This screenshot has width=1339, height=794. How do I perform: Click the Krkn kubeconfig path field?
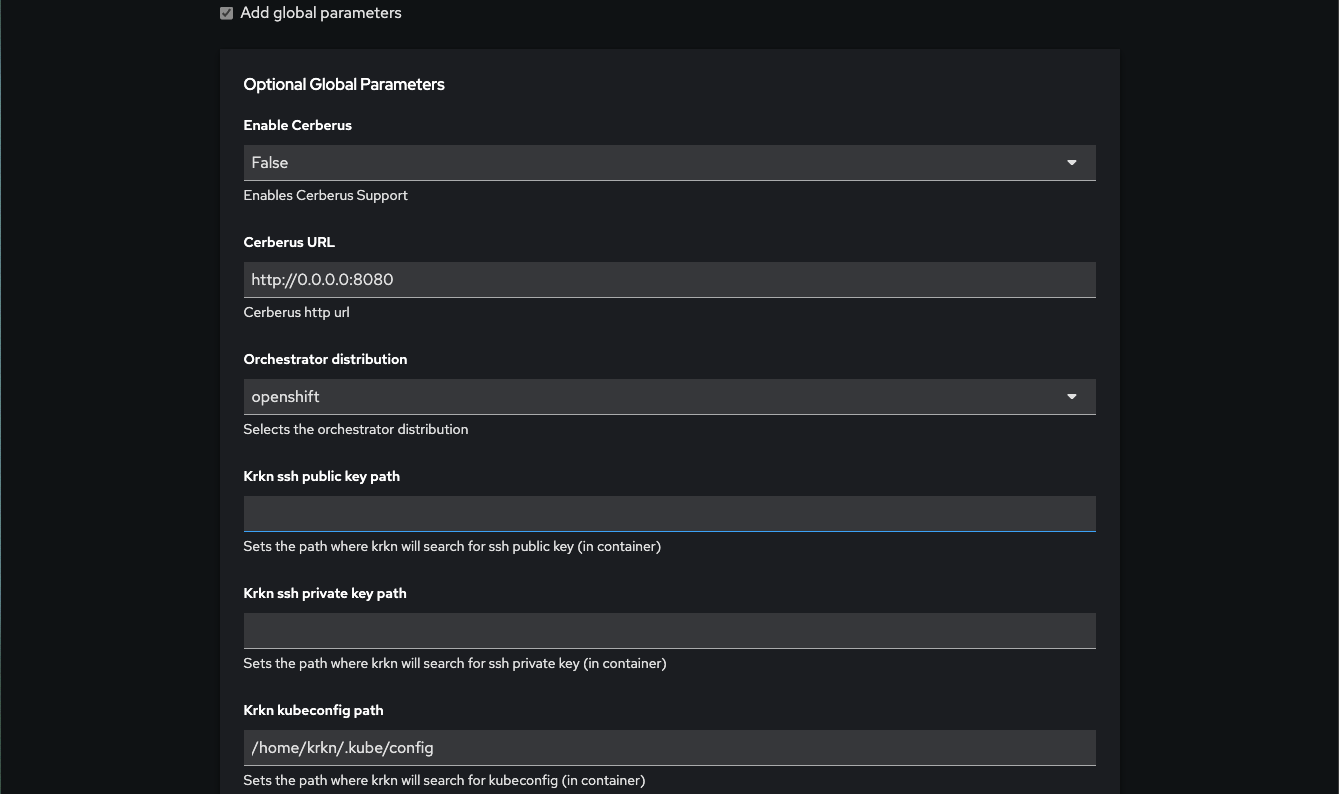tap(669, 747)
